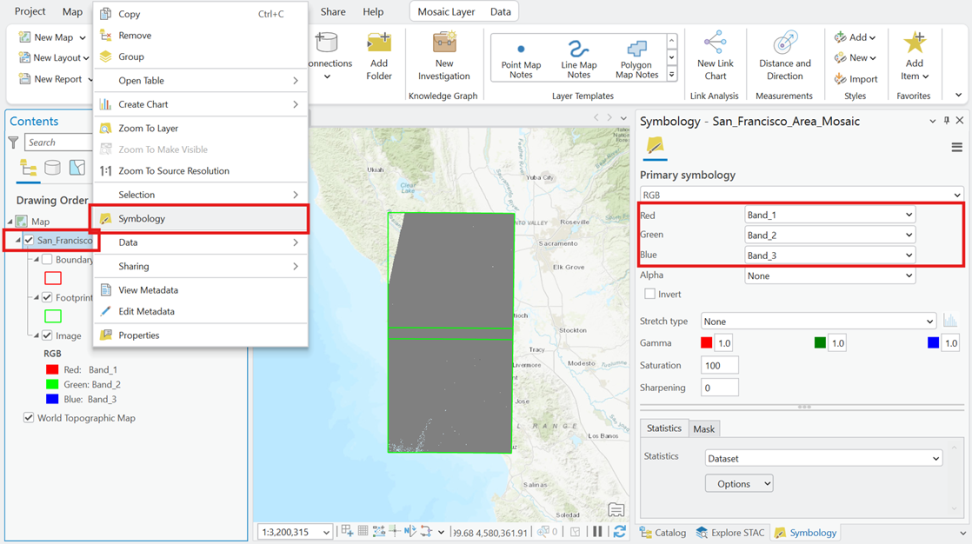This screenshot has width=972, height=544.
Task: Expand Open Table submenu
Action: click(200, 81)
